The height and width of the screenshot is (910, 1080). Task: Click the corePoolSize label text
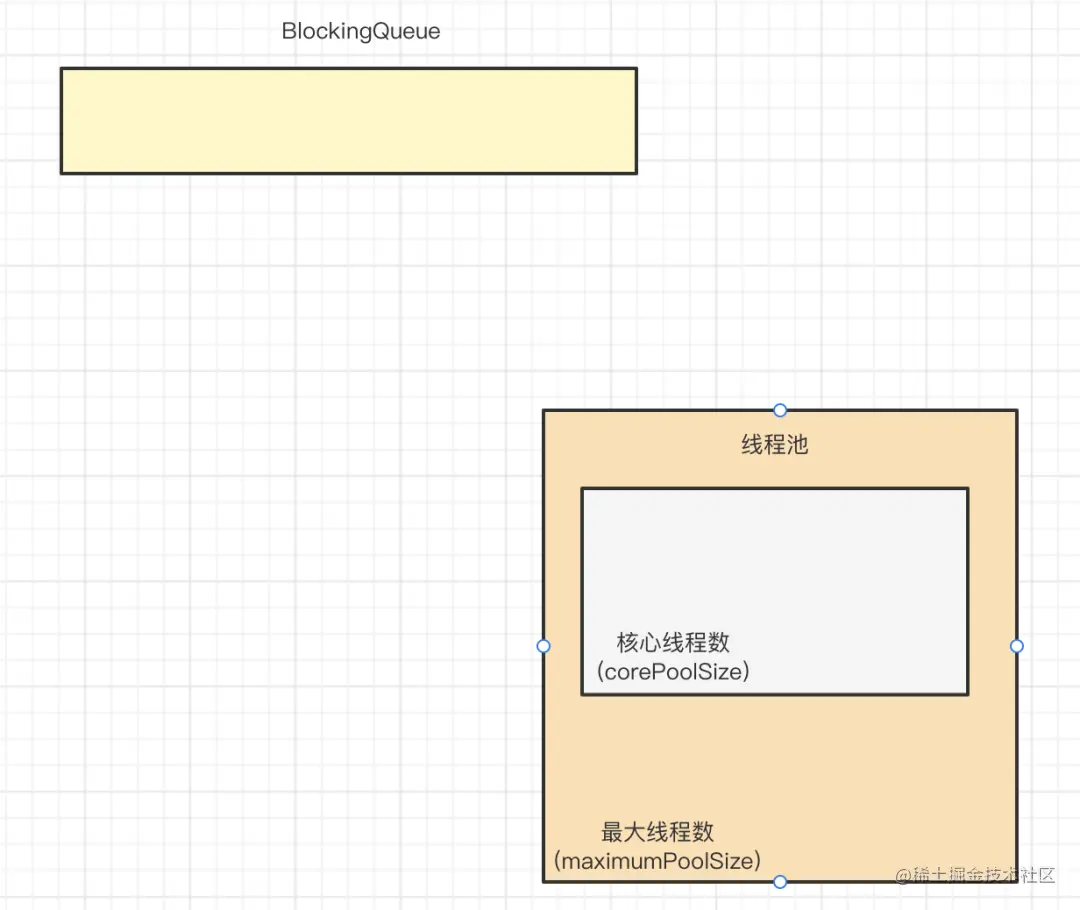(x=672, y=673)
